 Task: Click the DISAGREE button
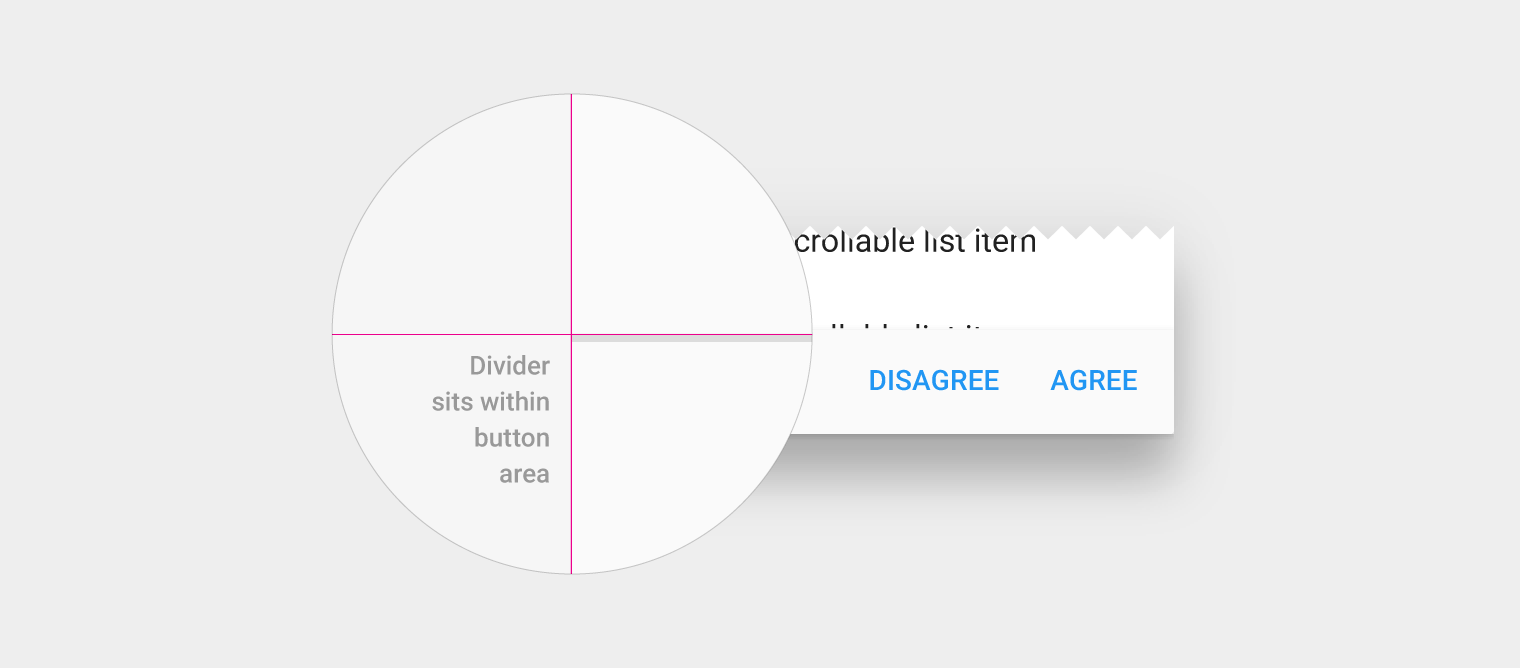pyautogui.click(x=933, y=381)
